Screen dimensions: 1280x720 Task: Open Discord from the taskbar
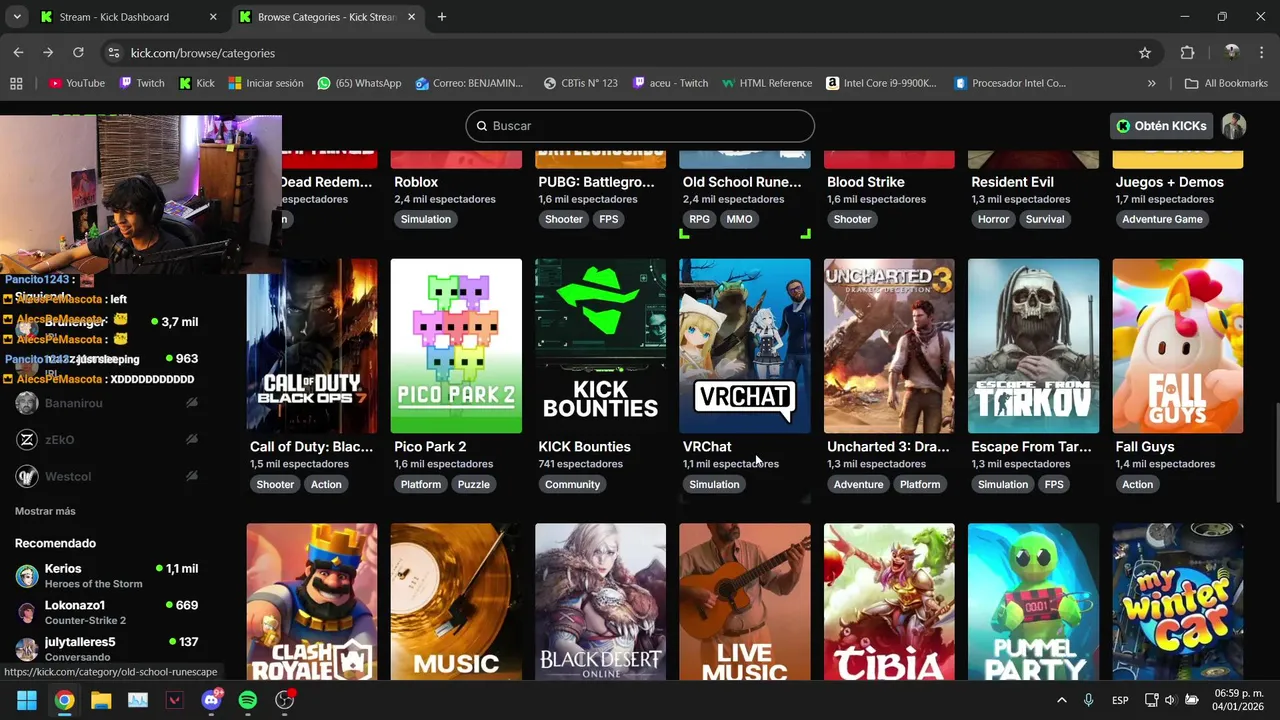tap(211, 700)
